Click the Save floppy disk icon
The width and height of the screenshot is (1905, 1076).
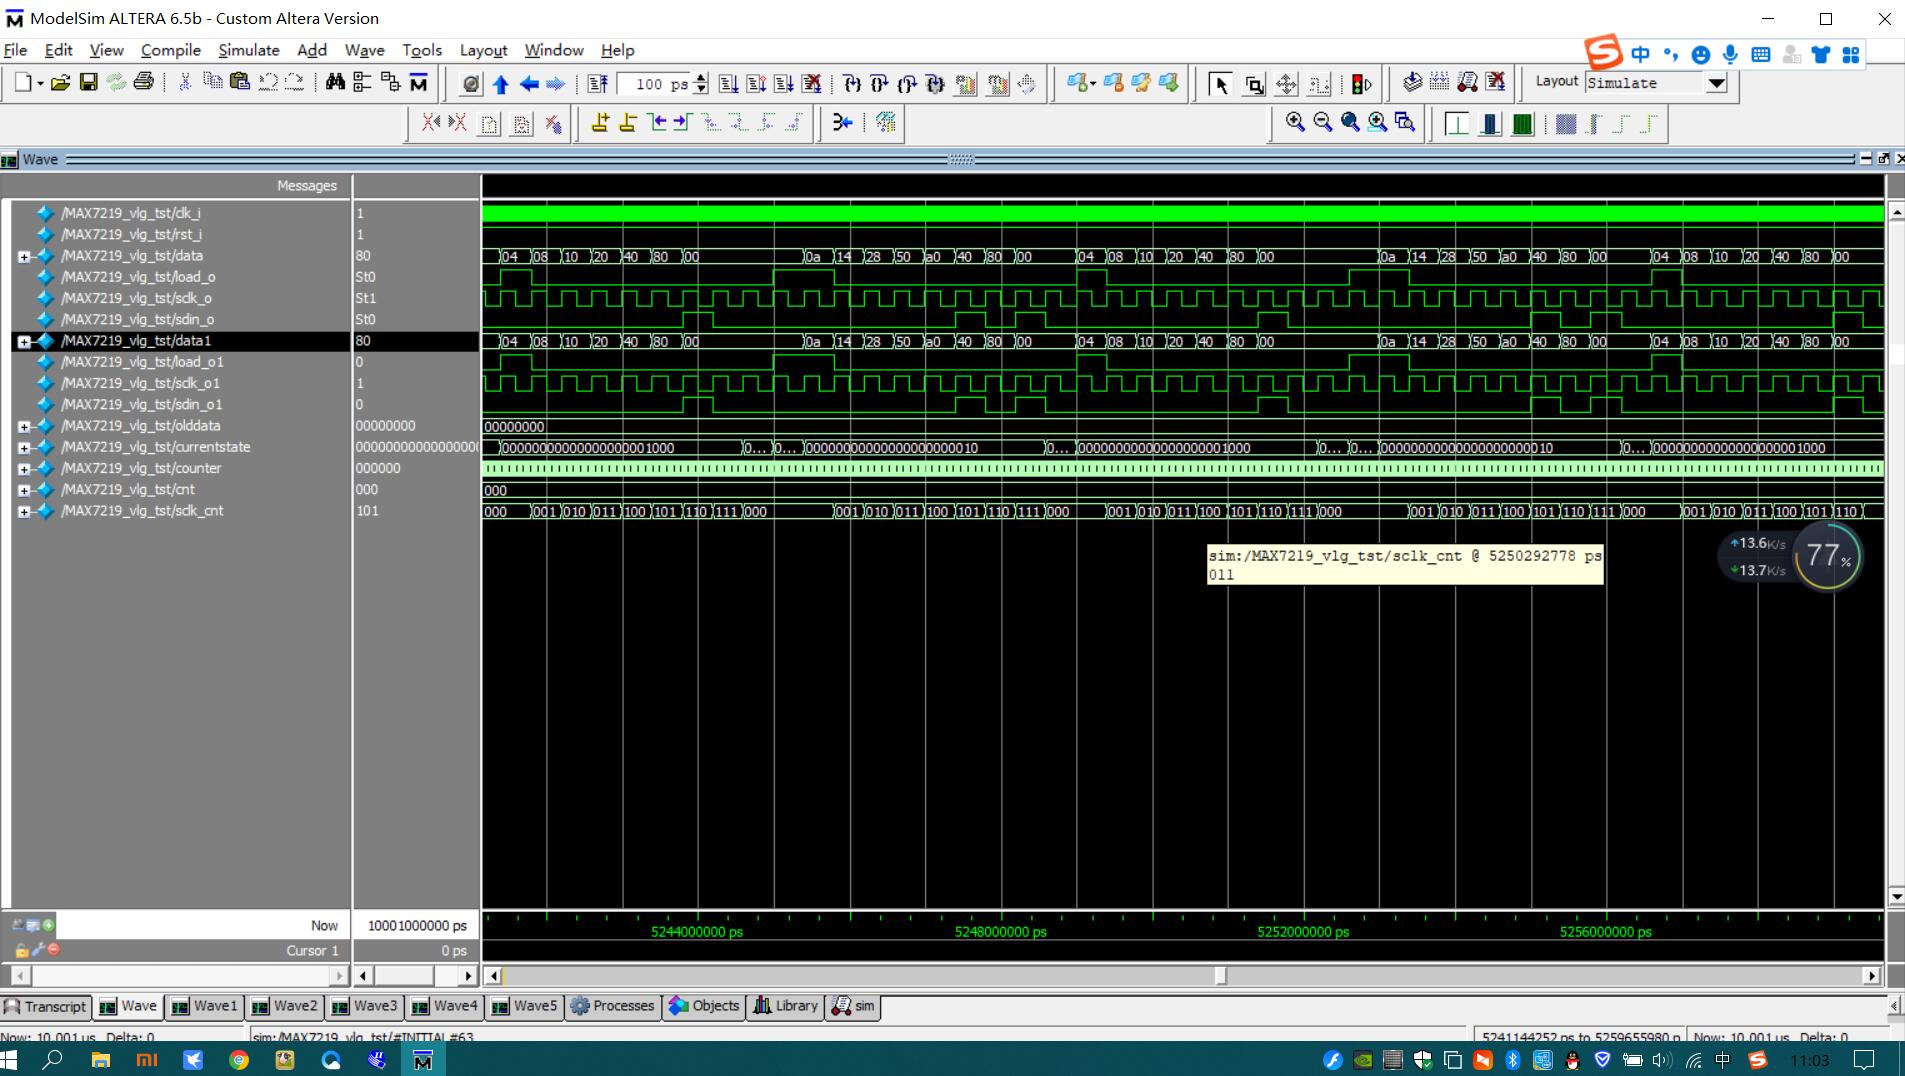[88, 83]
